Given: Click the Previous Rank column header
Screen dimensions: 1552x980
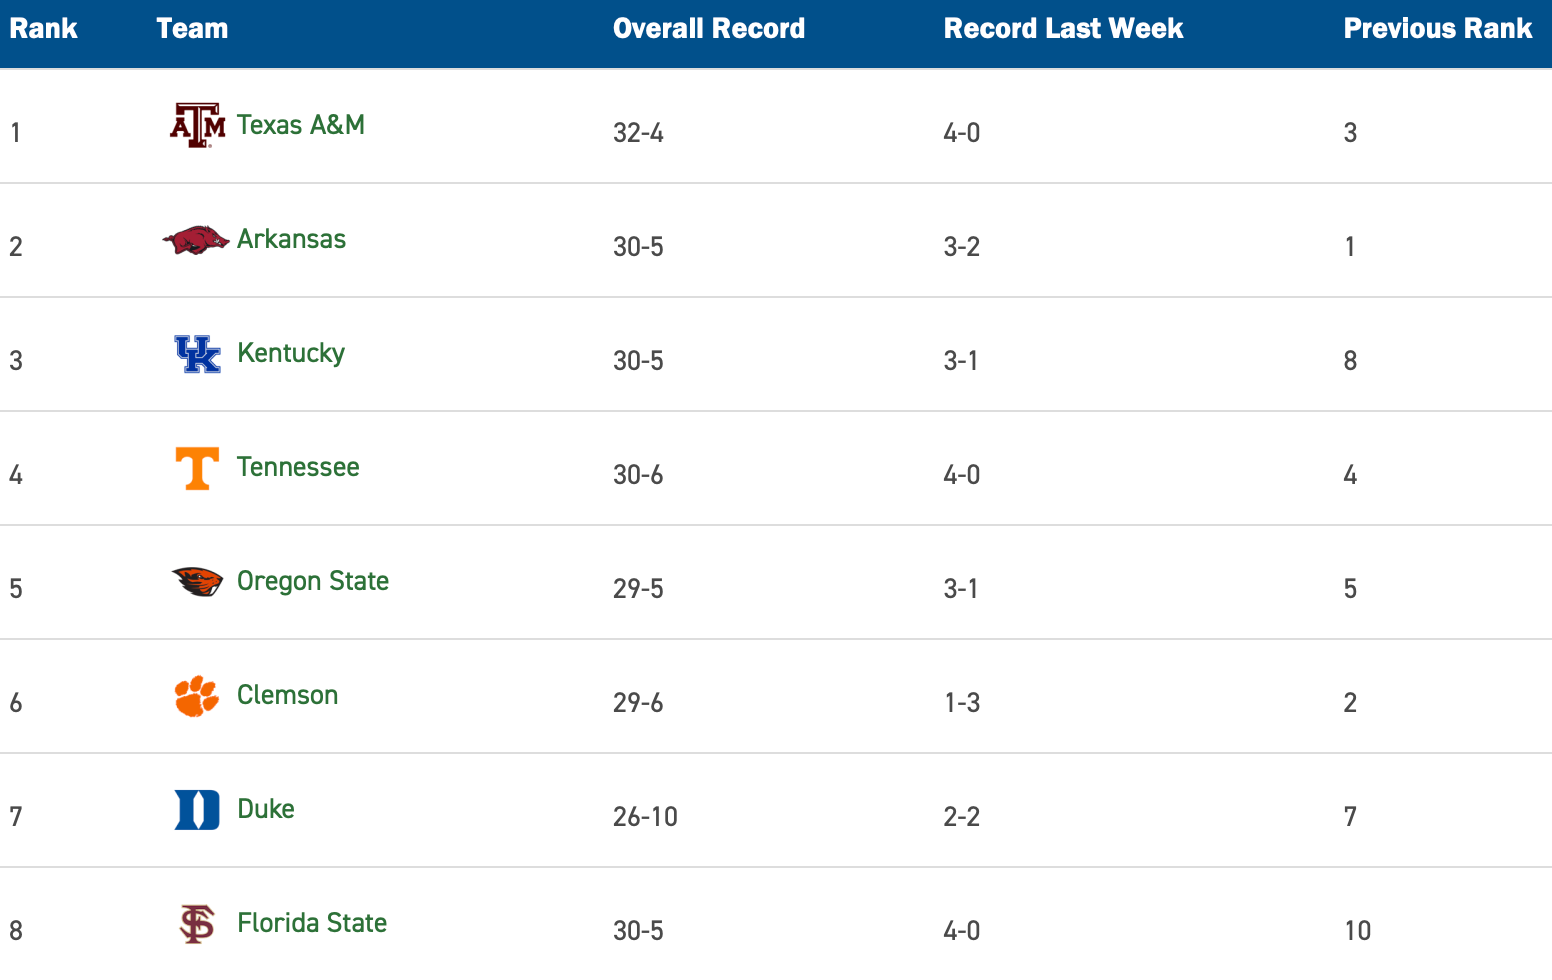Looking at the screenshot, I should point(1437,29).
